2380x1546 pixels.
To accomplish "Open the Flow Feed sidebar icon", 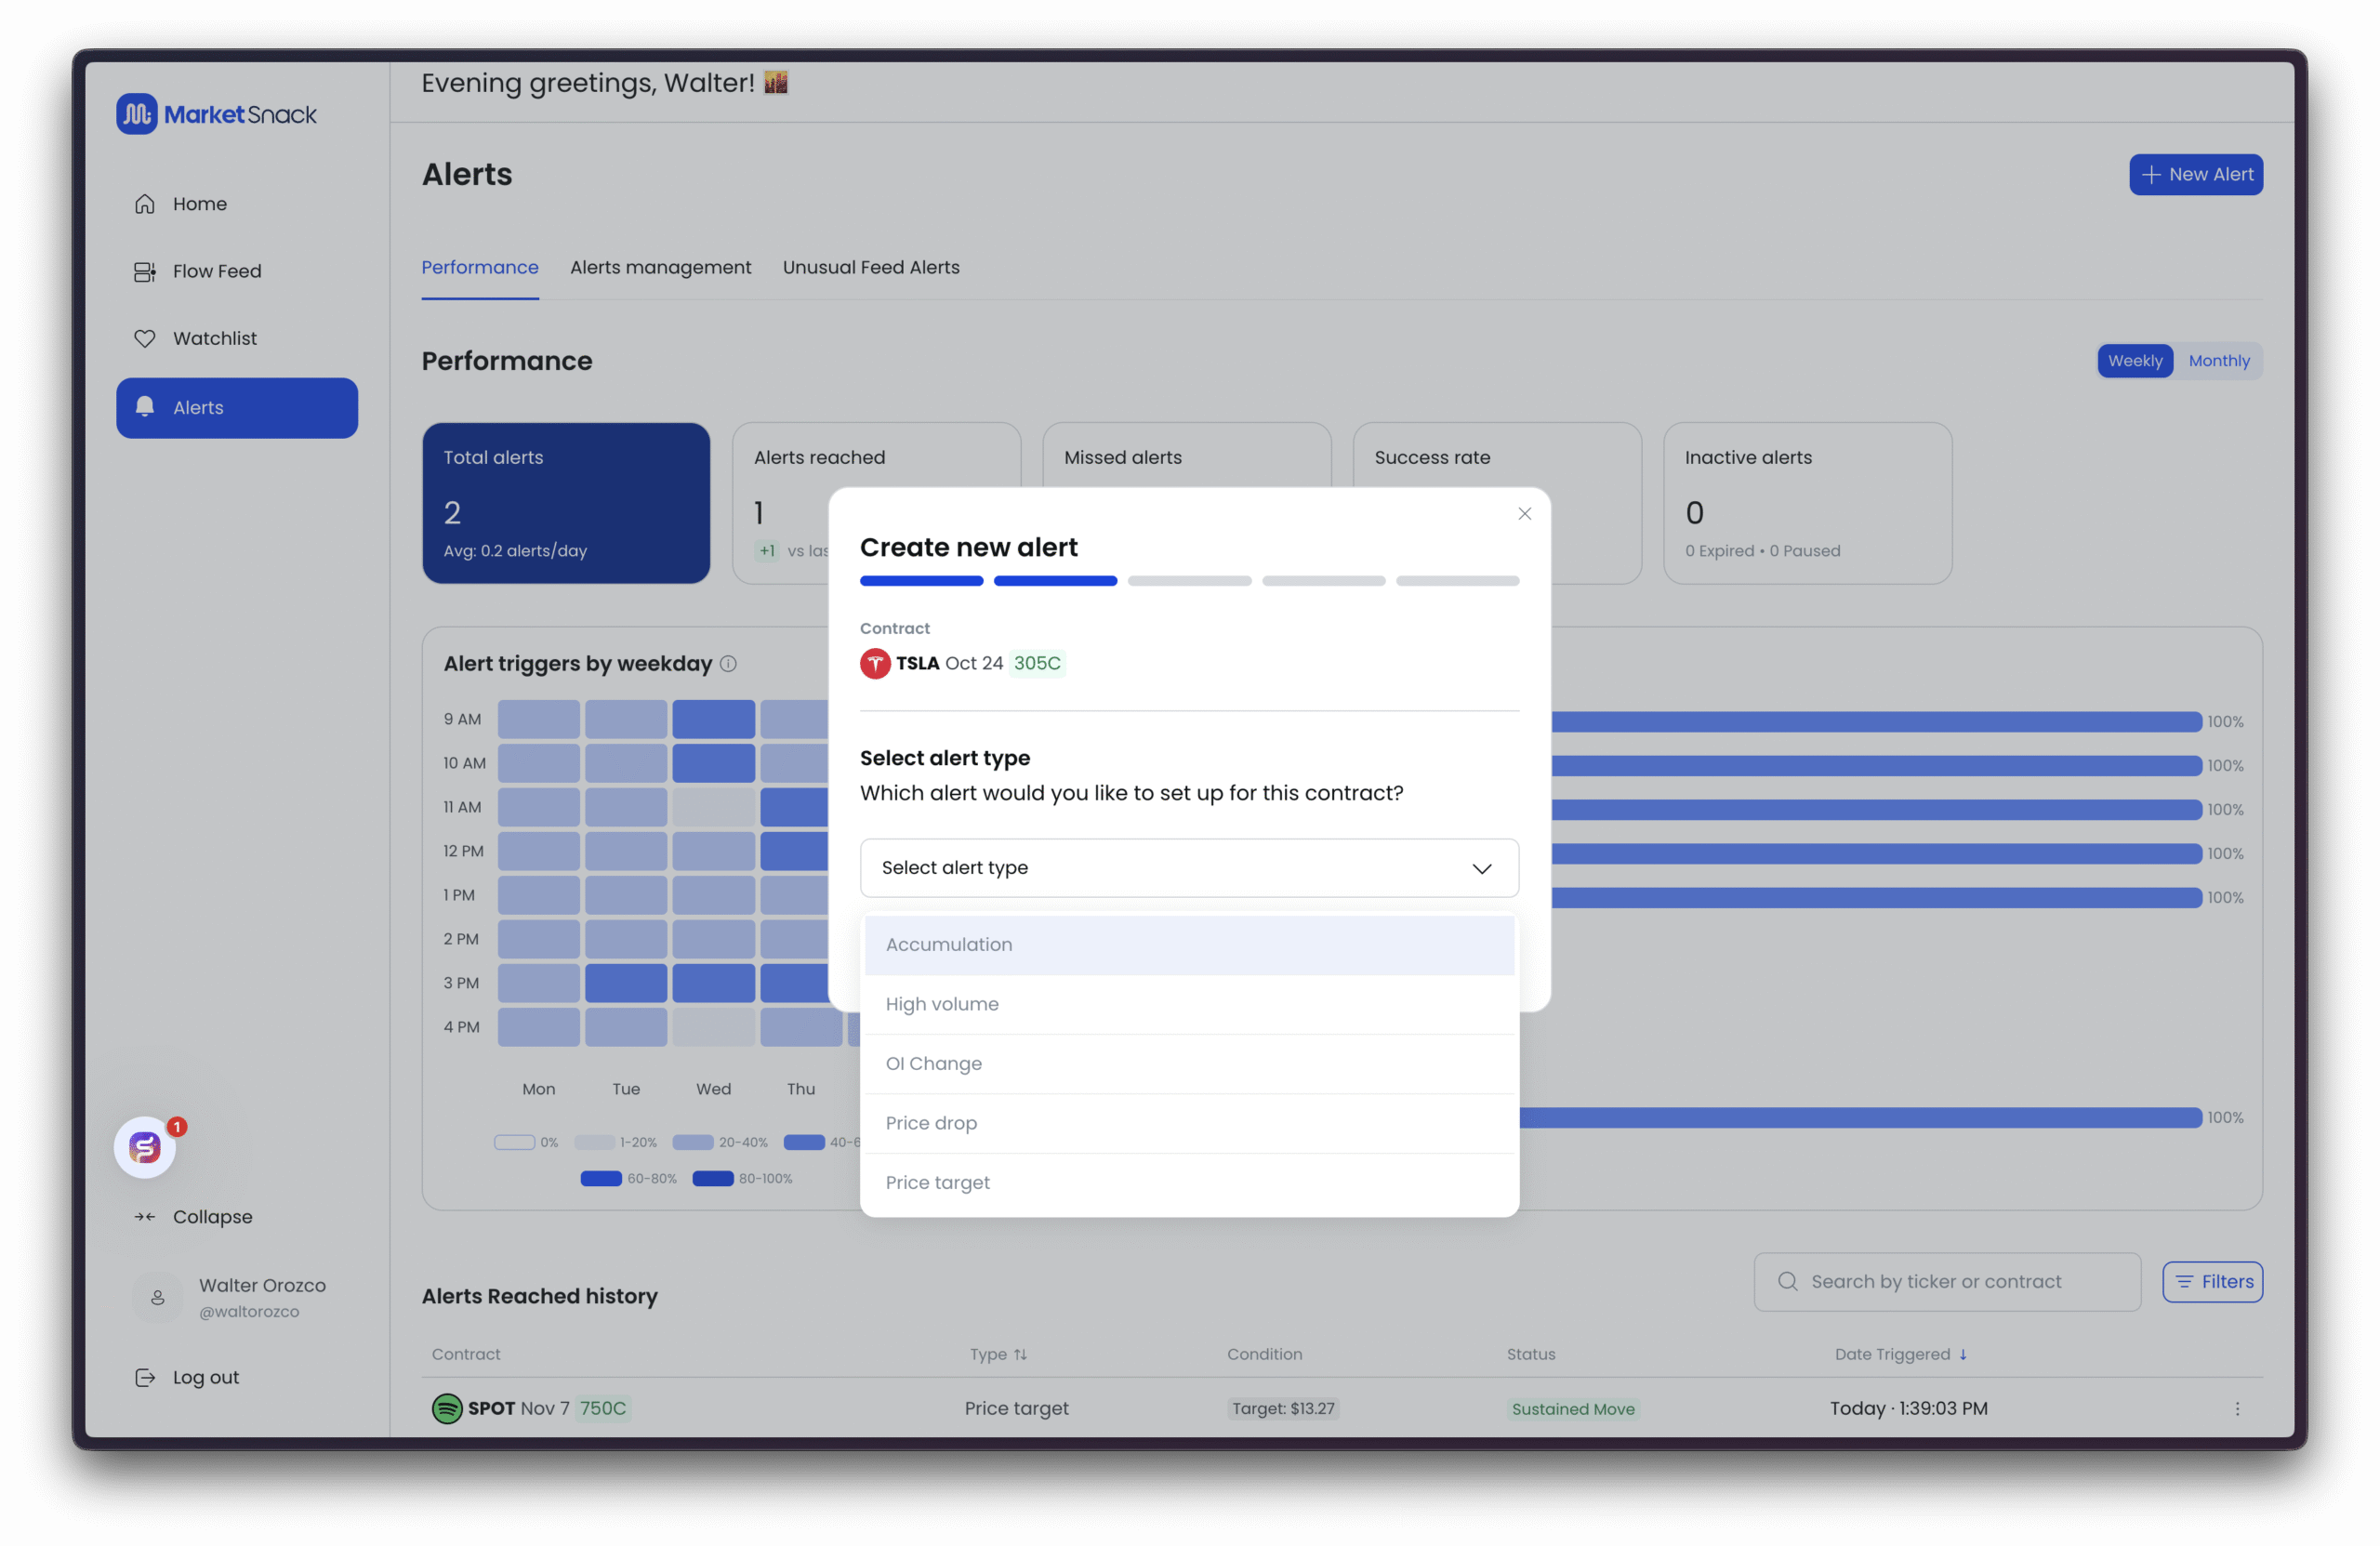I will 145,272.
